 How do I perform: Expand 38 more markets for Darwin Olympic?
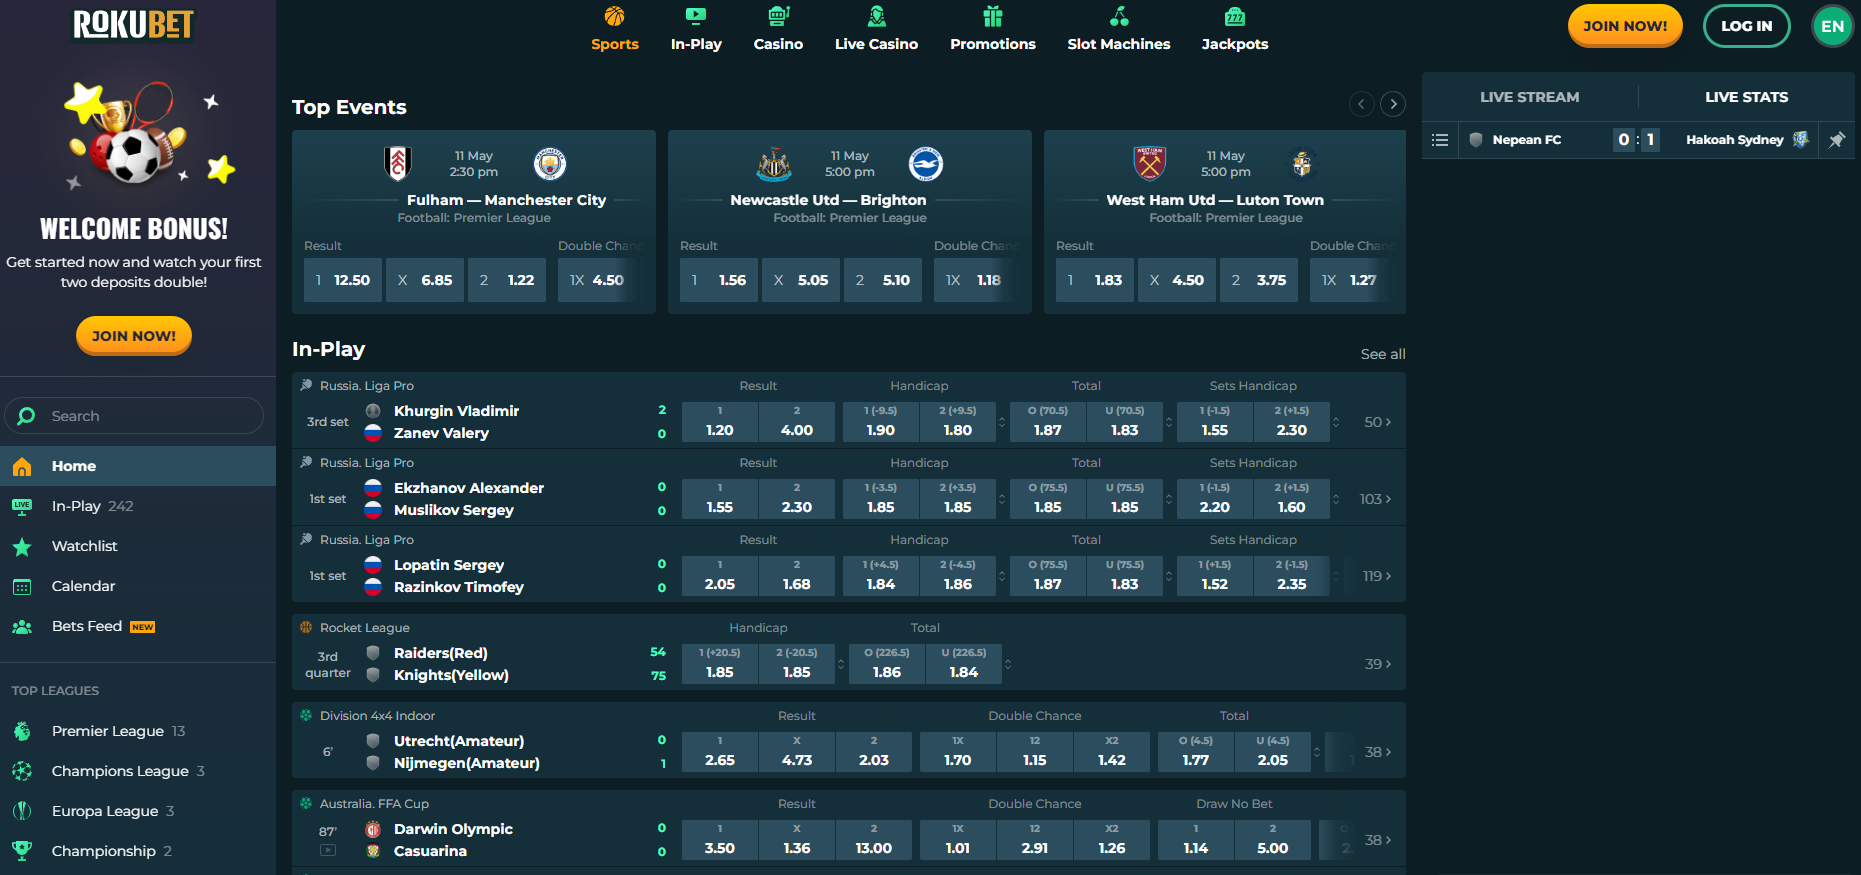coord(1377,840)
